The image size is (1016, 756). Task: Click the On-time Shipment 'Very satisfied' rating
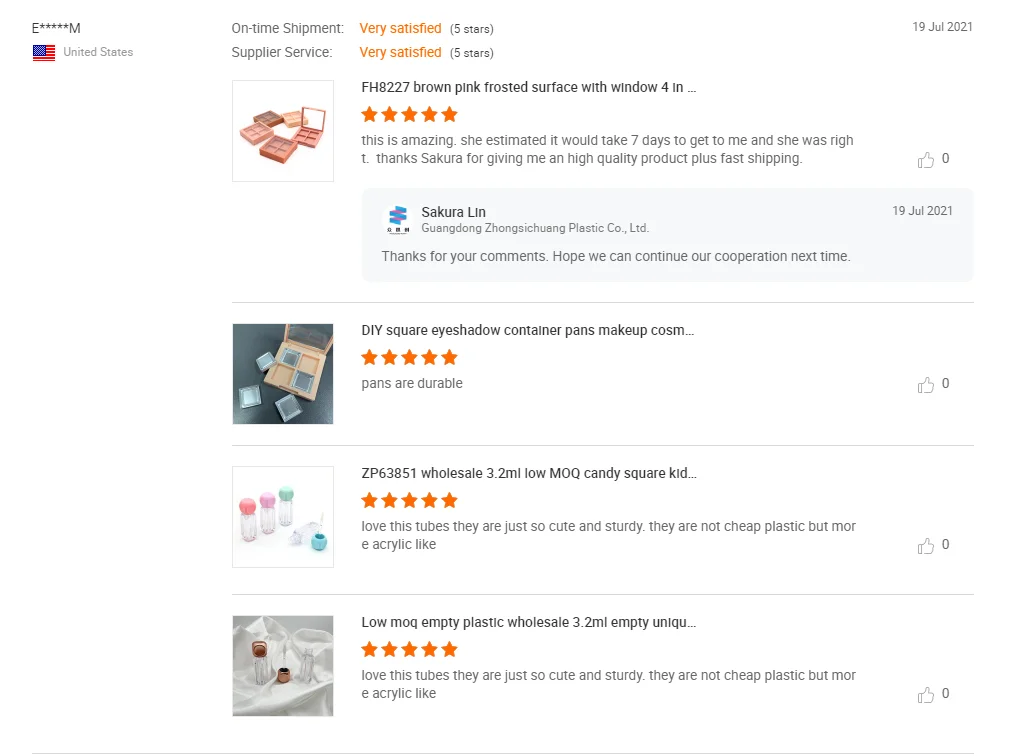[400, 28]
